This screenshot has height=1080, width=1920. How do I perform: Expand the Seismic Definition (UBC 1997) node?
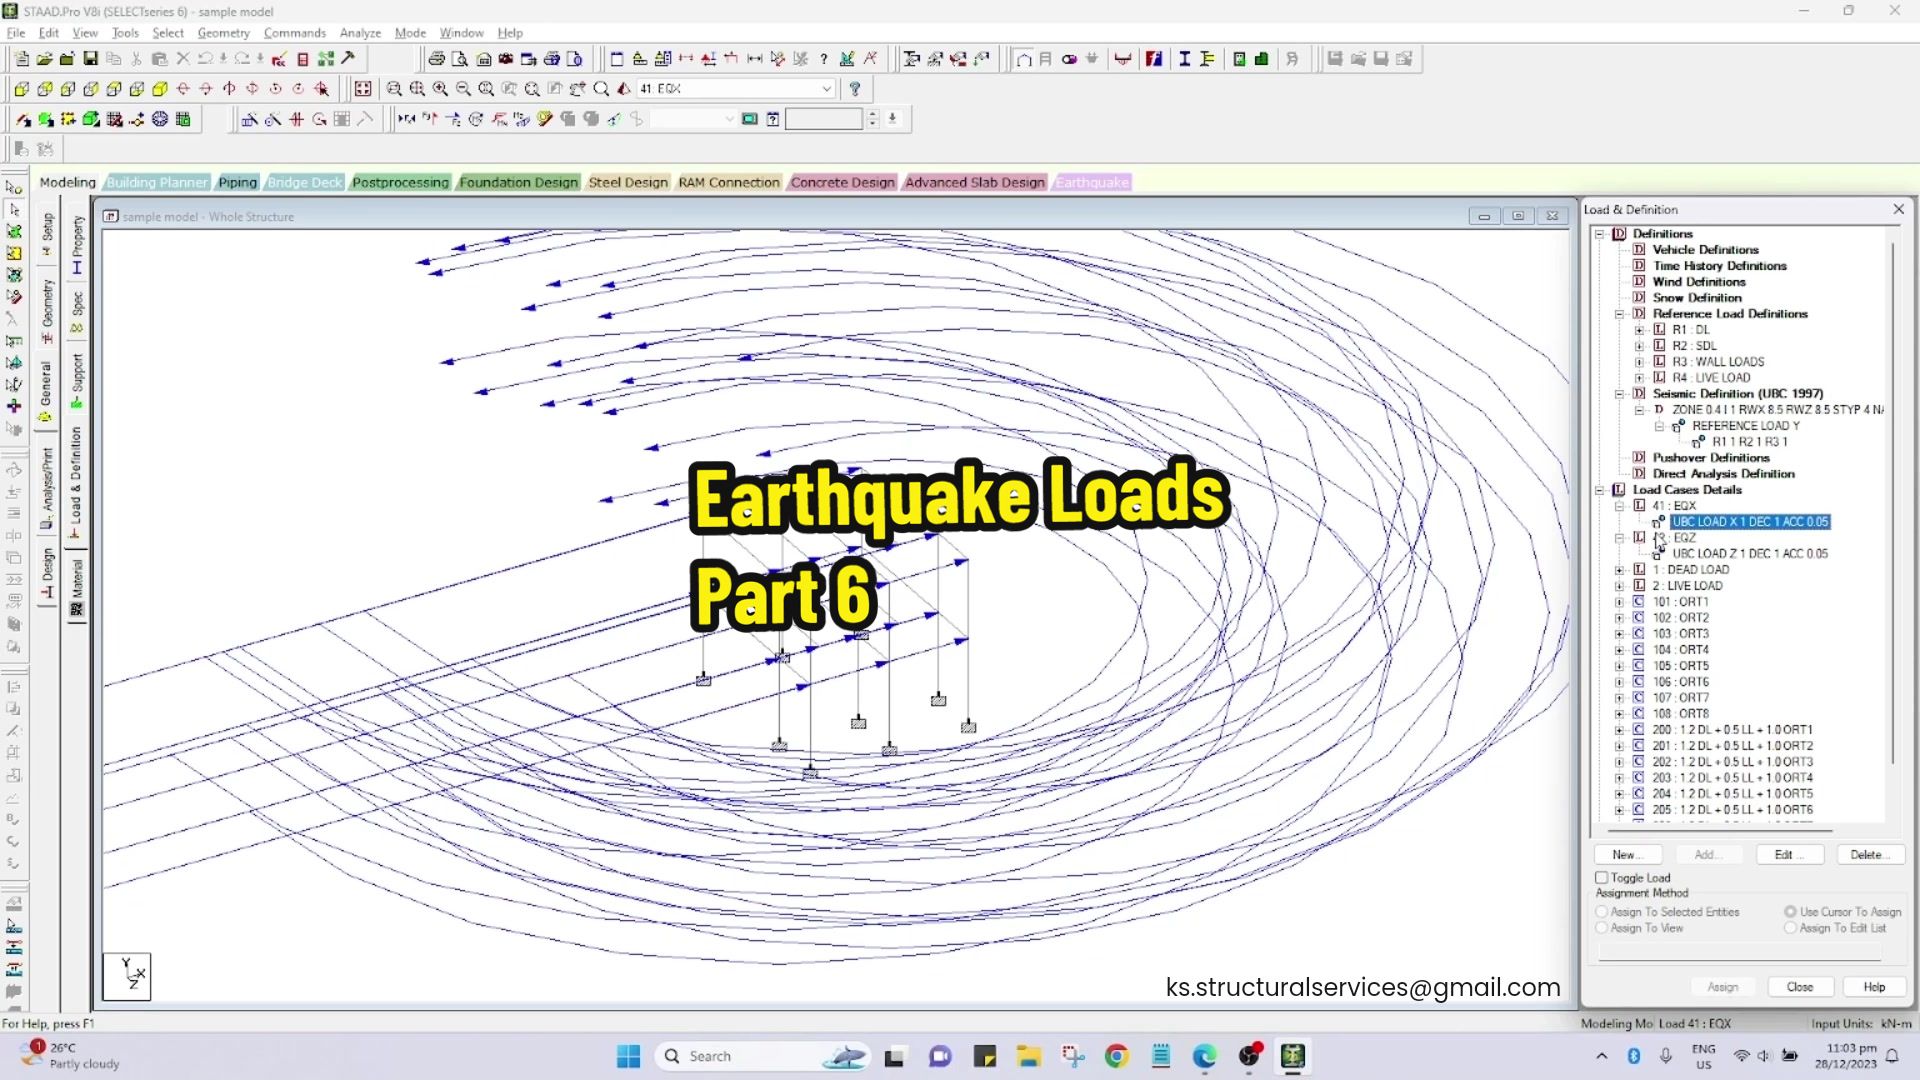(1621, 393)
